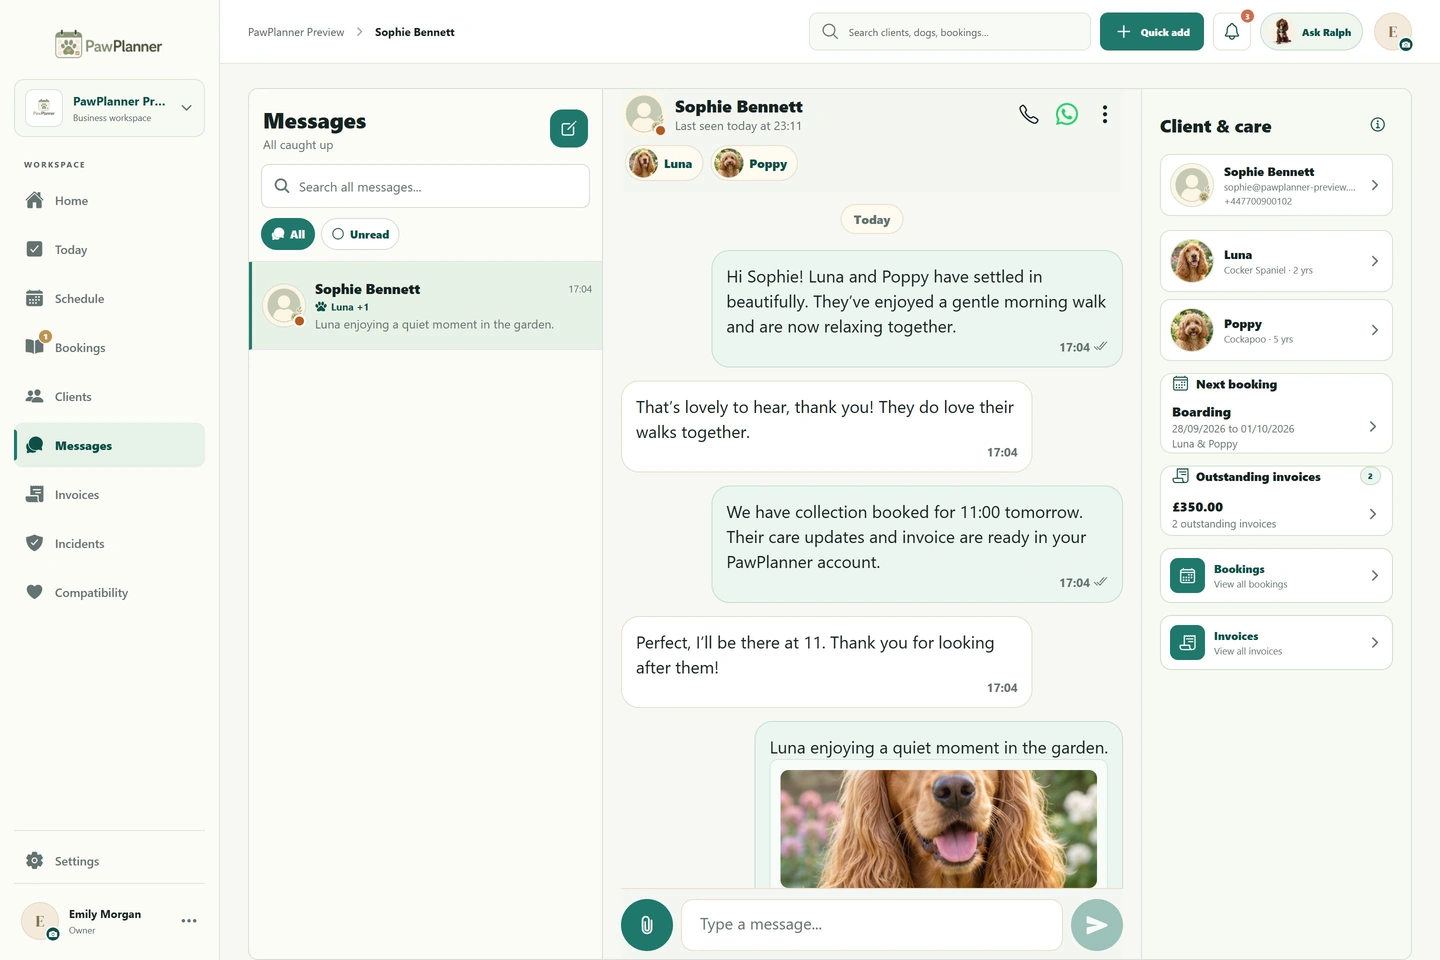Click the Ask Ralph button
Viewport: 1440px width, 960px height.
(x=1311, y=32)
